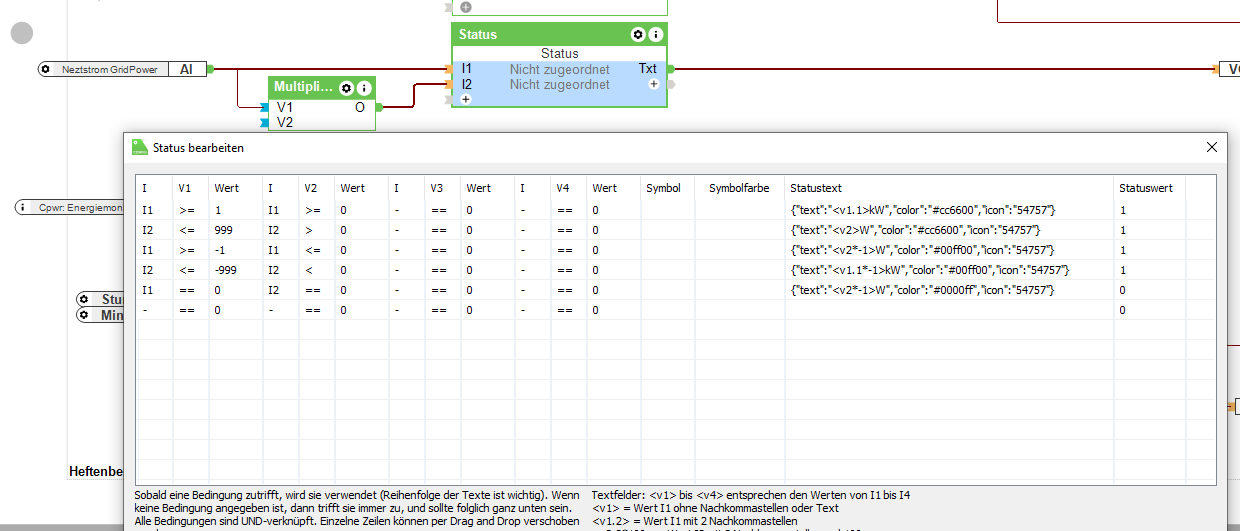Add input via plus below I2
This screenshot has width=1240, height=531.
[x=466, y=99]
